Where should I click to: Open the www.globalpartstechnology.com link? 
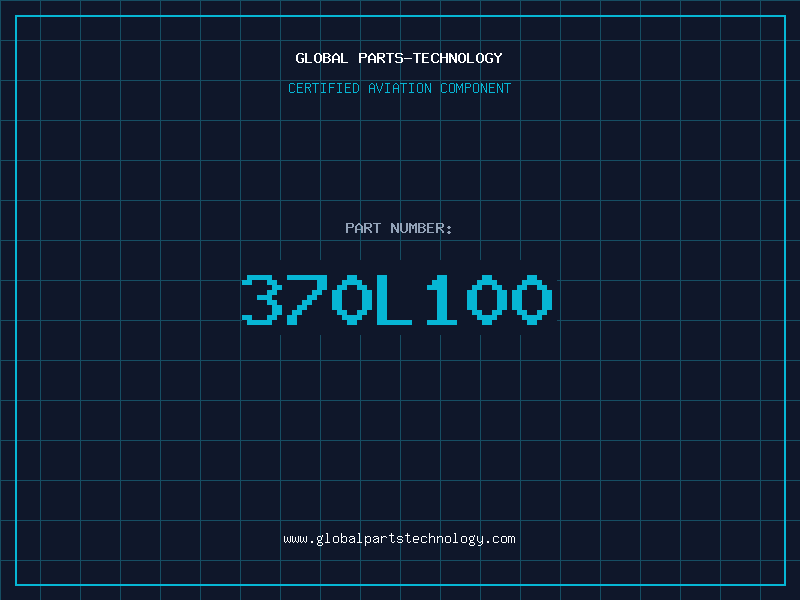pos(399,539)
